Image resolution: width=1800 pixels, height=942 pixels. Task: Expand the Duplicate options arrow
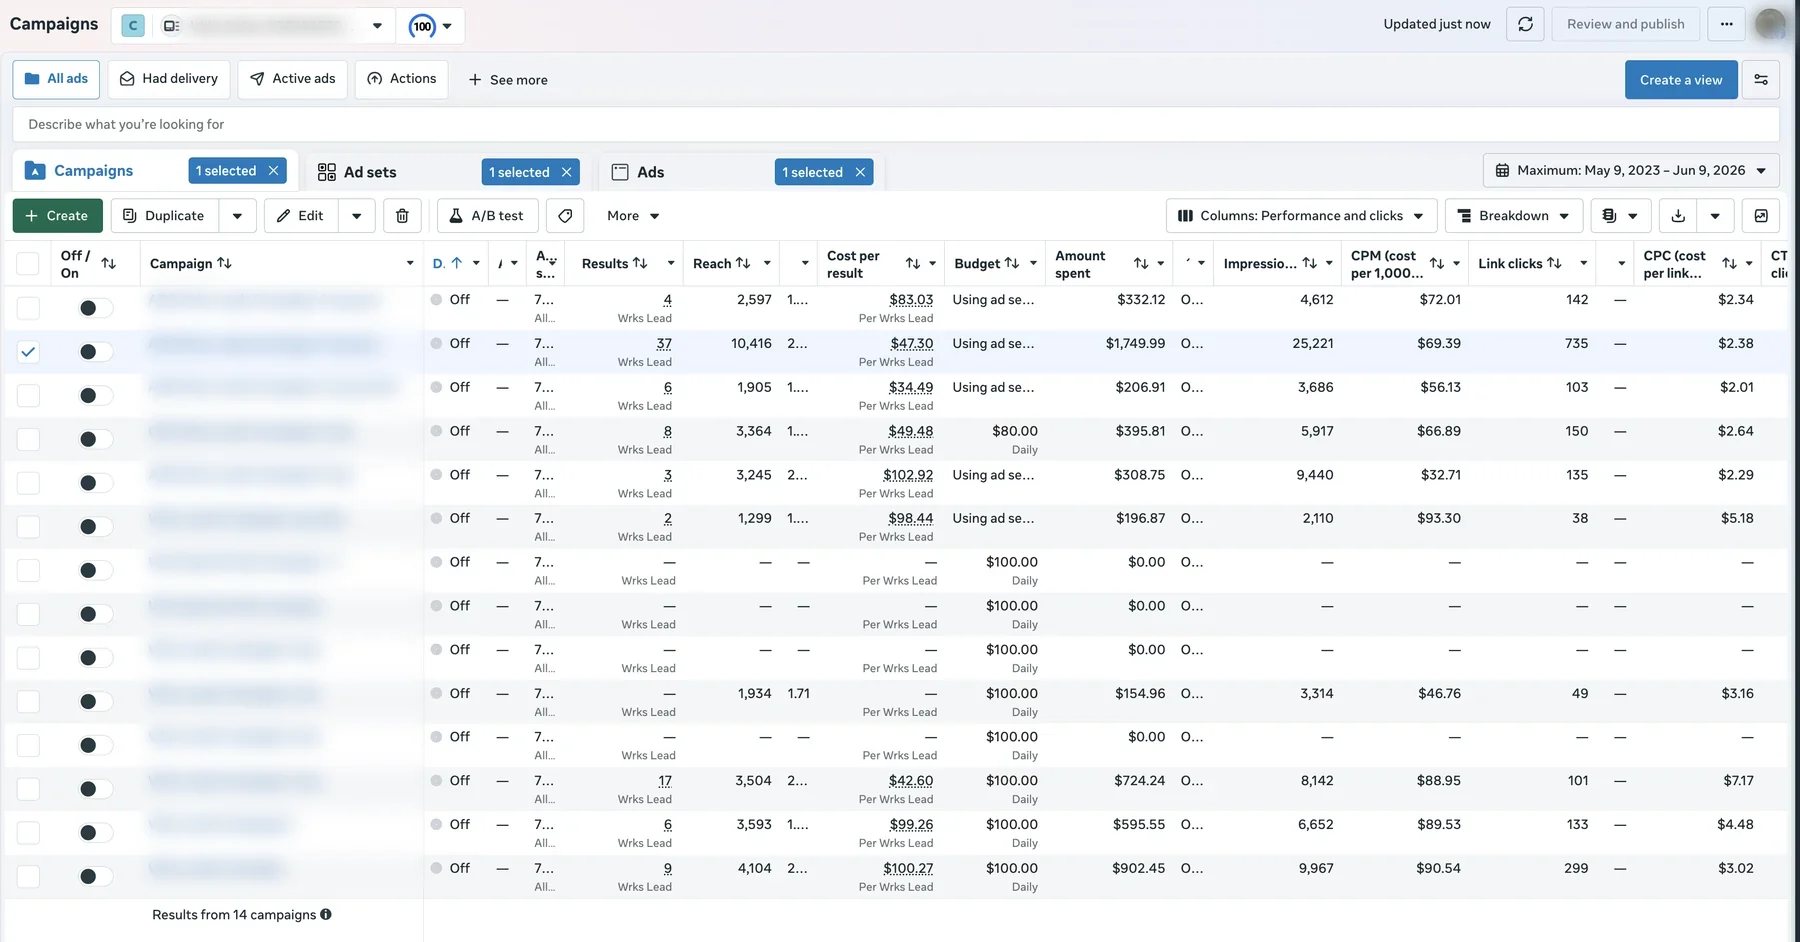(x=237, y=216)
